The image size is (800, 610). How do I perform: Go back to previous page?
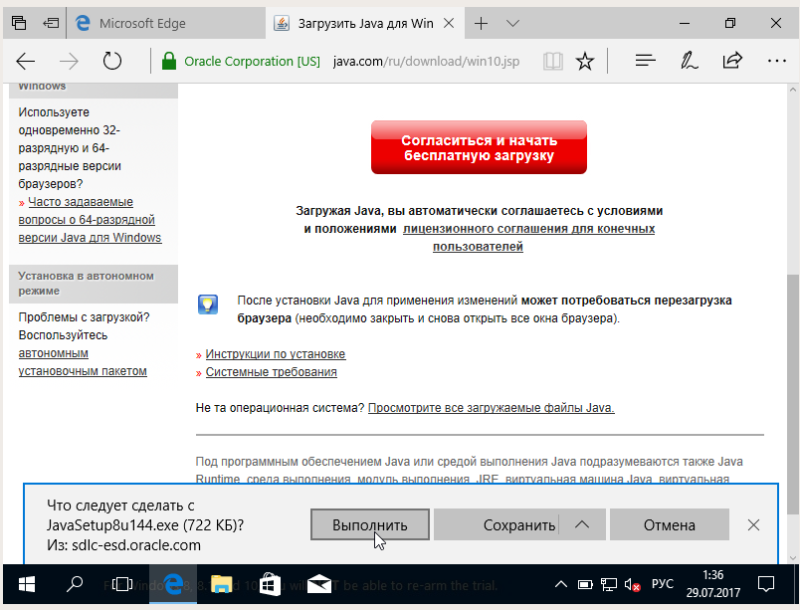click(x=26, y=62)
